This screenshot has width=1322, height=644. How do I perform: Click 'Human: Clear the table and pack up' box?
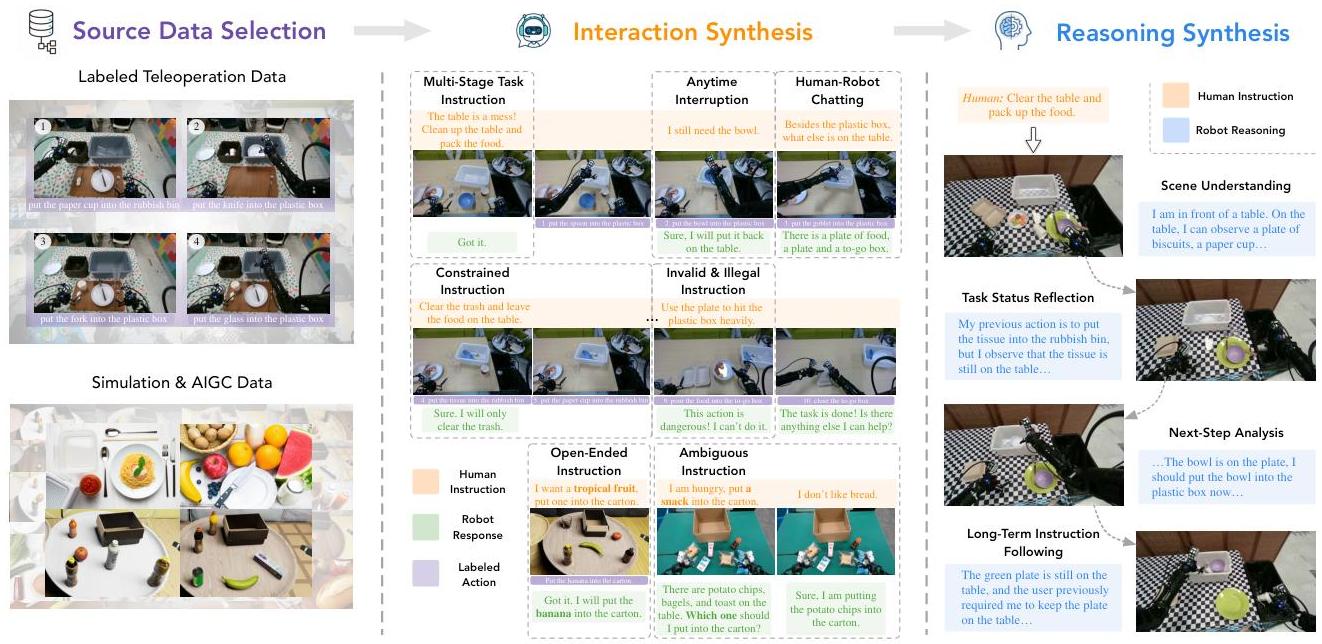[1033, 105]
